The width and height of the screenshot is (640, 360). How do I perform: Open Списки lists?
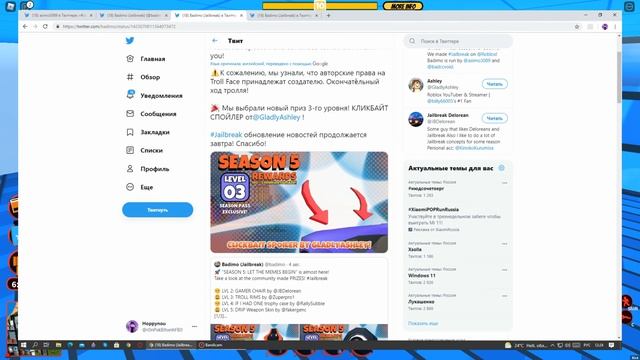144,150
